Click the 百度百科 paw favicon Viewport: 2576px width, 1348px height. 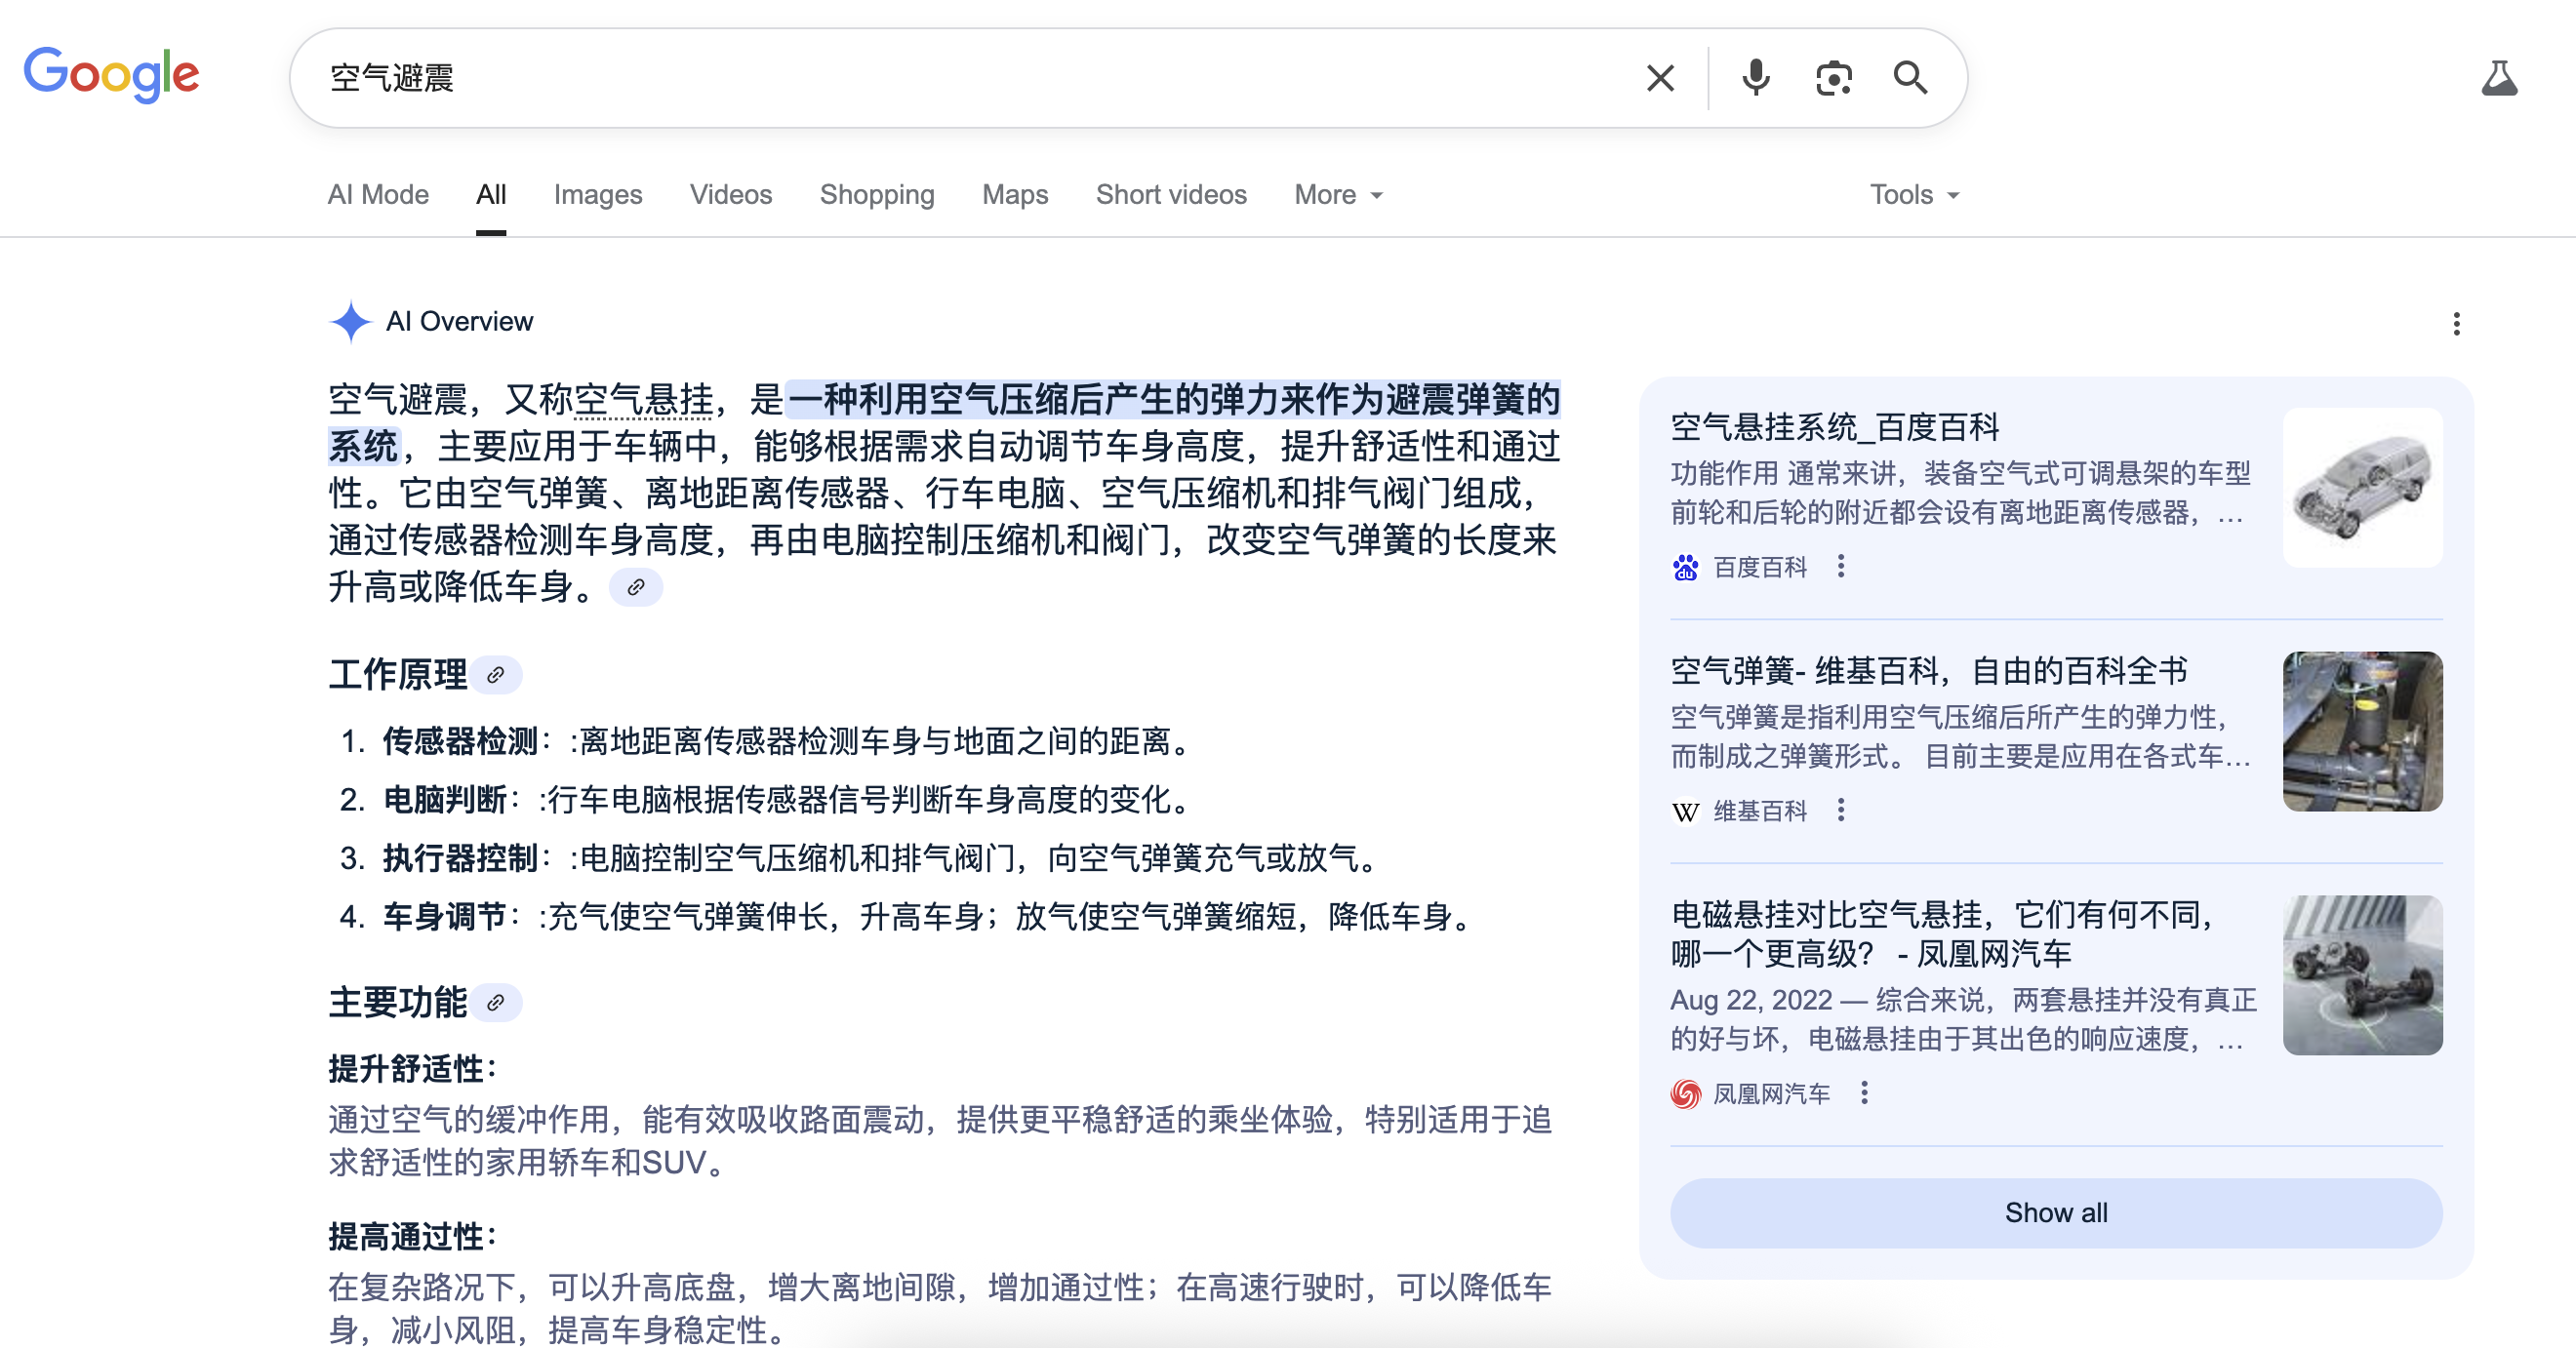coord(1685,568)
